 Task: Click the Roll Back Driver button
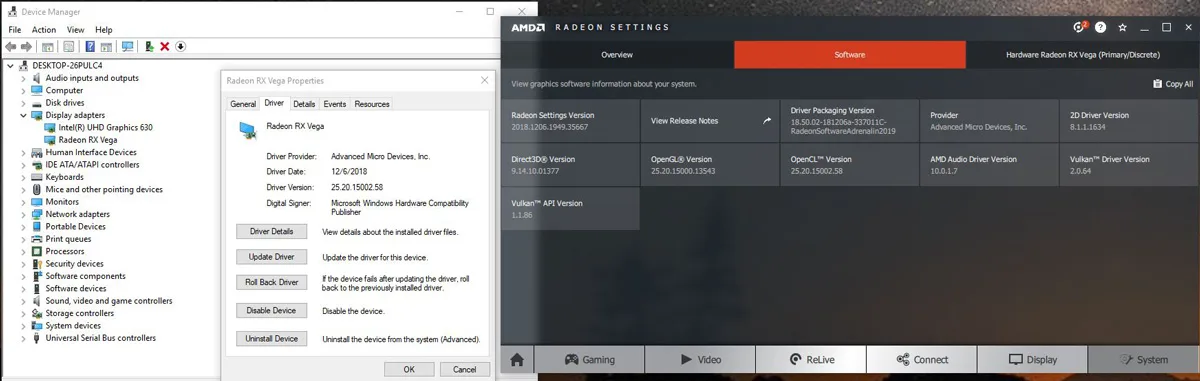pyautogui.click(x=271, y=283)
